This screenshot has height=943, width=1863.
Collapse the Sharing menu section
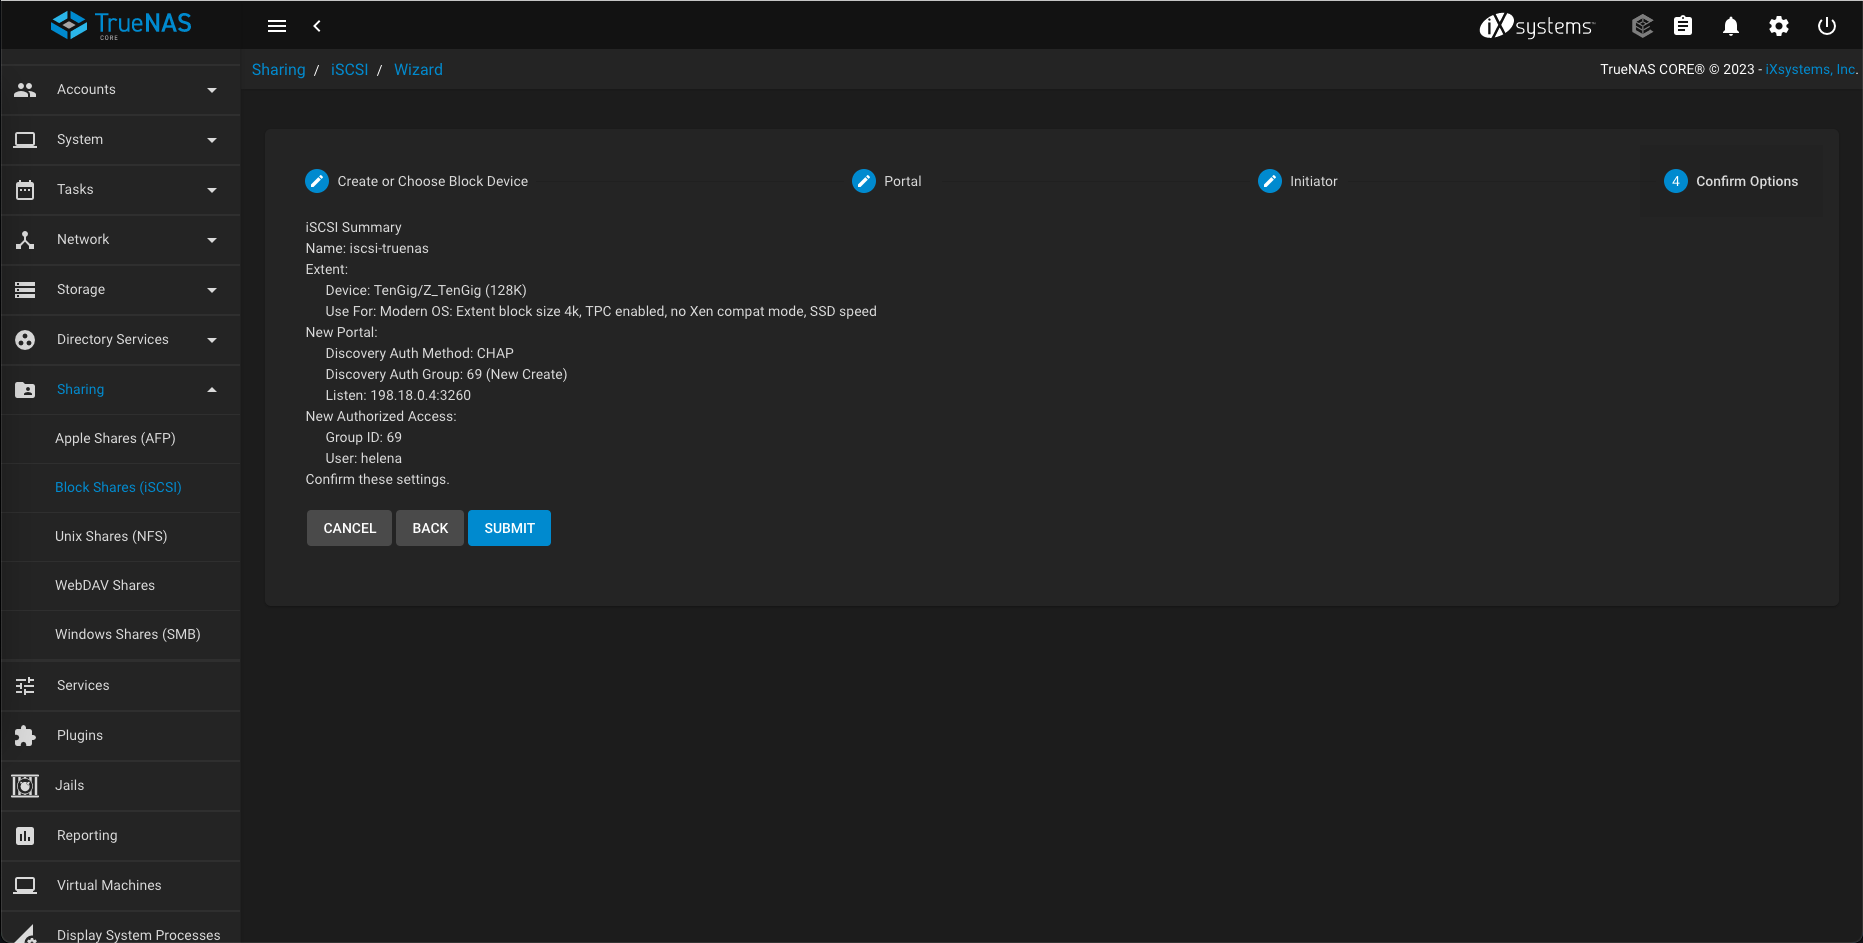pos(212,390)
